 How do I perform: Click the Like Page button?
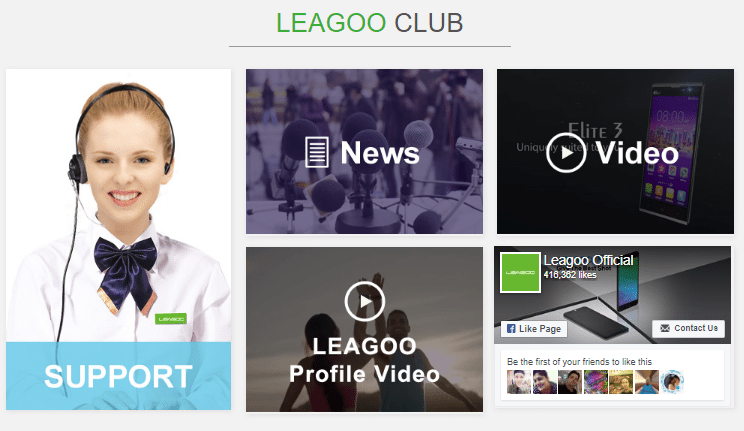[534, 328]
